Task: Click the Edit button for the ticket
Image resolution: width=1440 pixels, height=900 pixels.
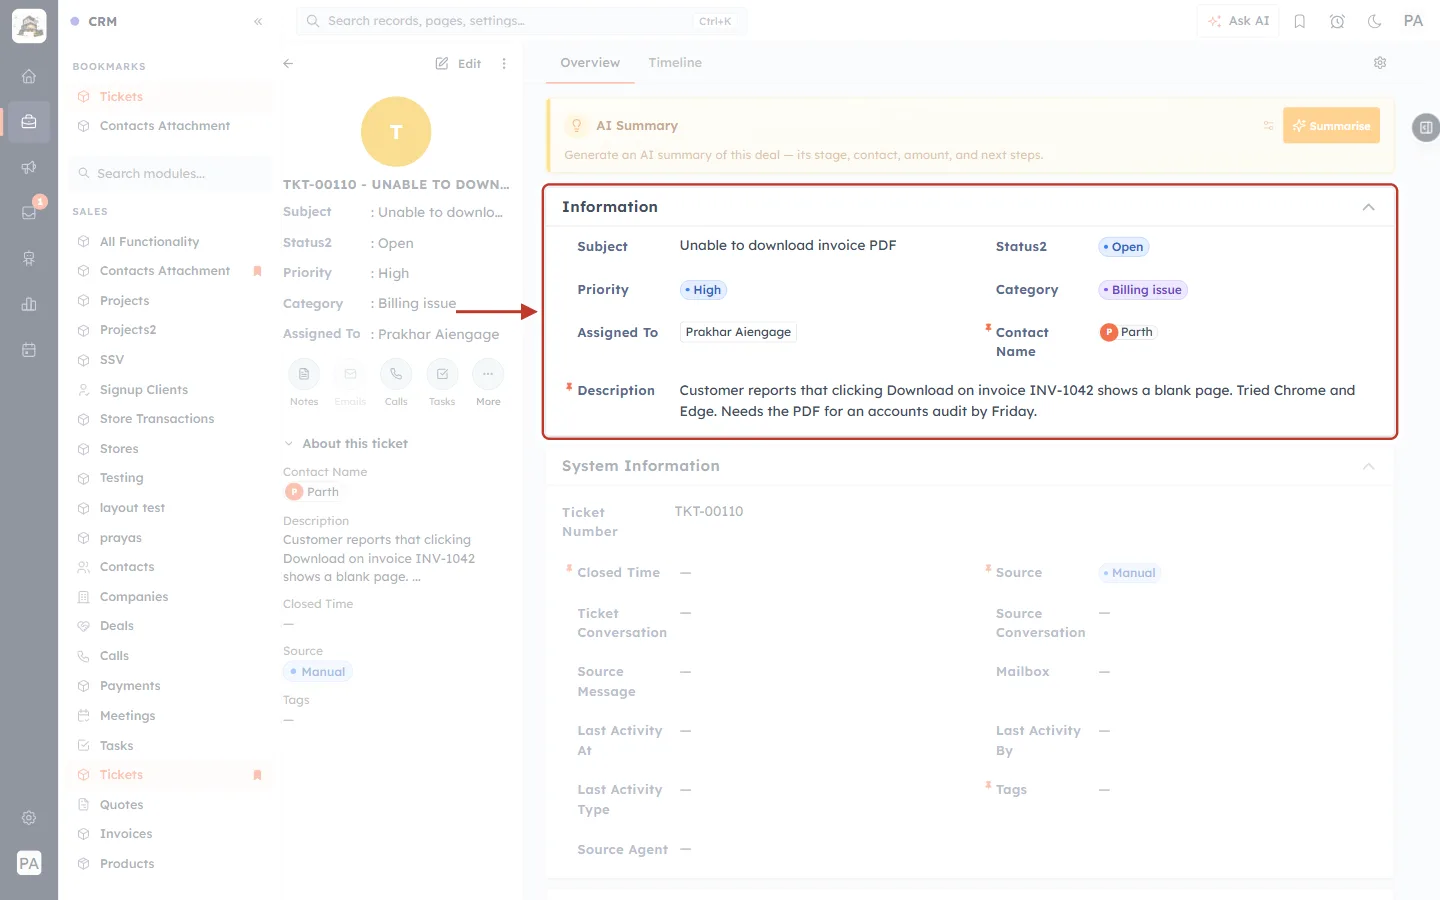Action: point(458,64)
